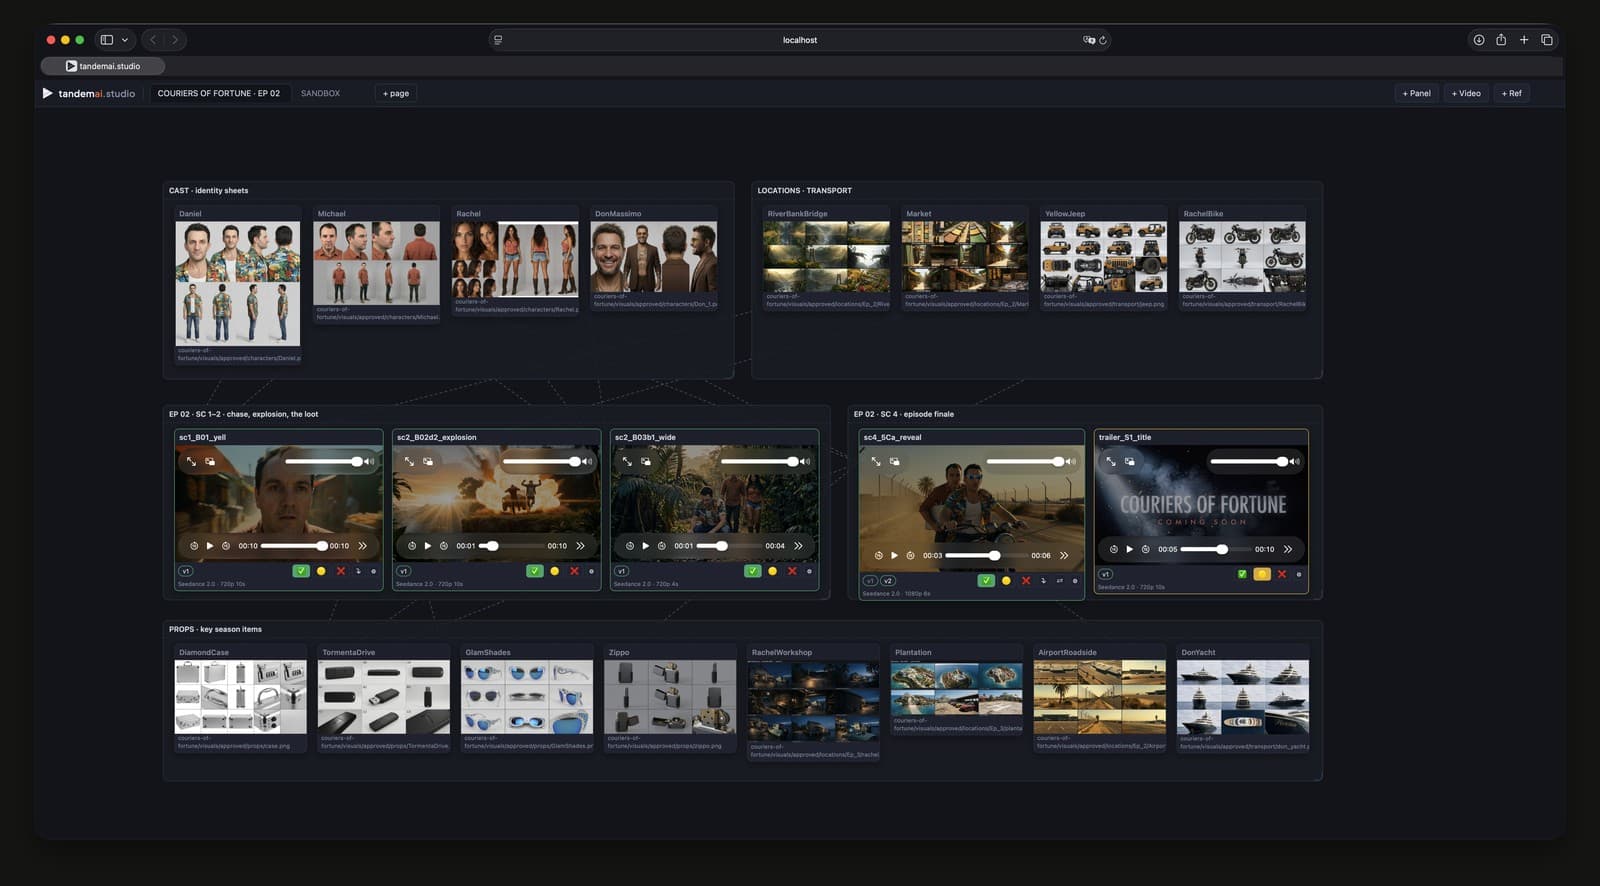Approve sc4_5Ca_reveal with green check
The height and width of the screenshot is (886, 1600).
point(986,580)
